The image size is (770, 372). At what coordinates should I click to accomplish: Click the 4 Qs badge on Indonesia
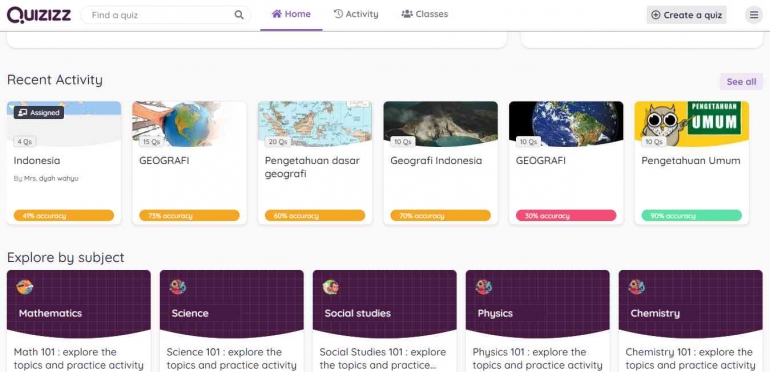point(25,142)
